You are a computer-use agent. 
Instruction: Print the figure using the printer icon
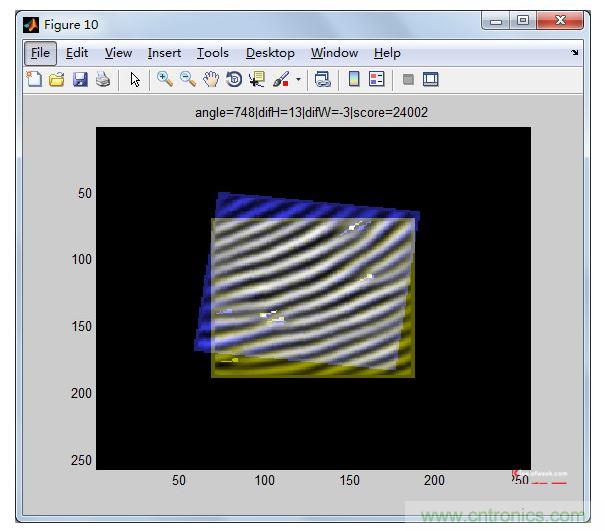pyautogui.click(x=102, y=80)
